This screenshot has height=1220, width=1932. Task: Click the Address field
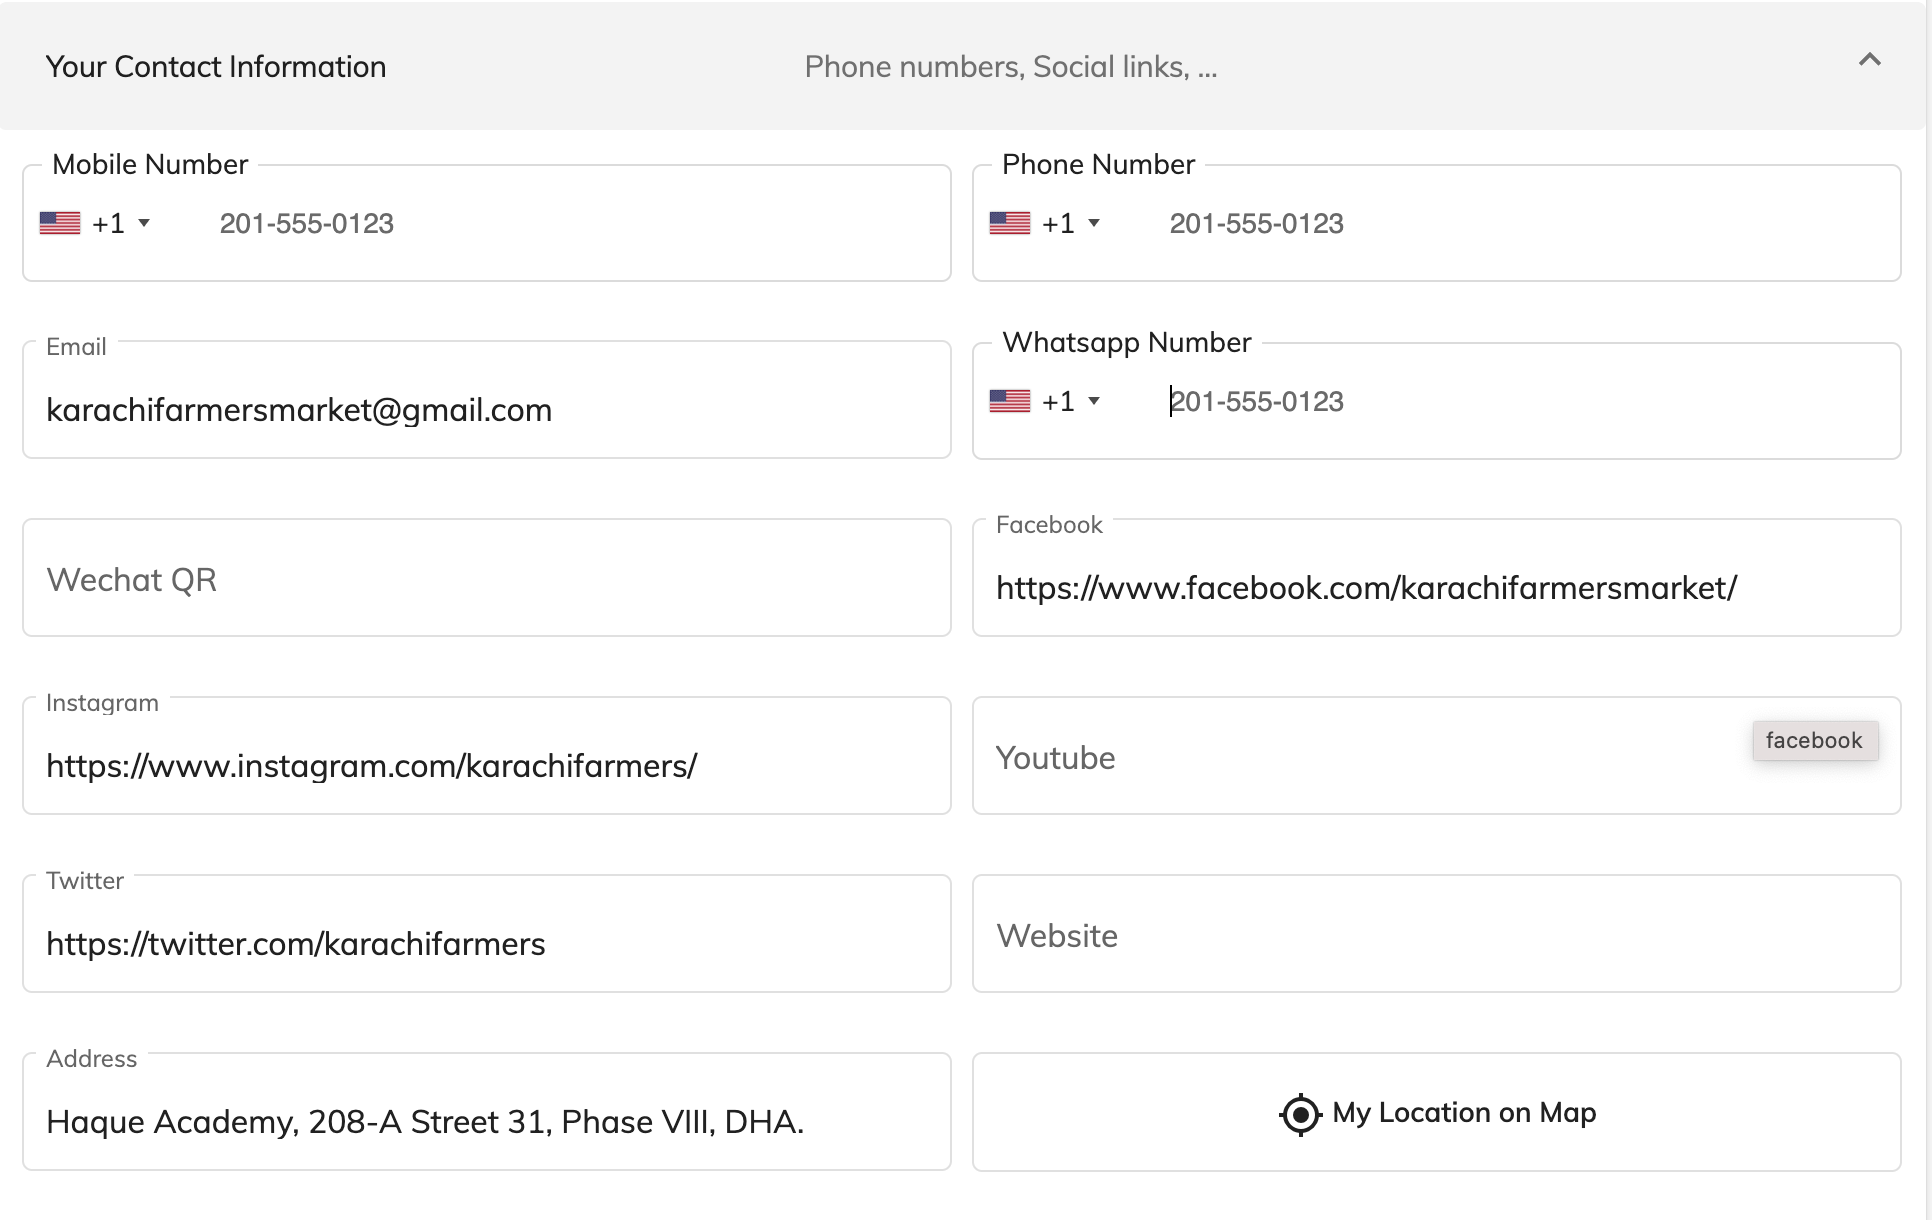[486, 1112]
